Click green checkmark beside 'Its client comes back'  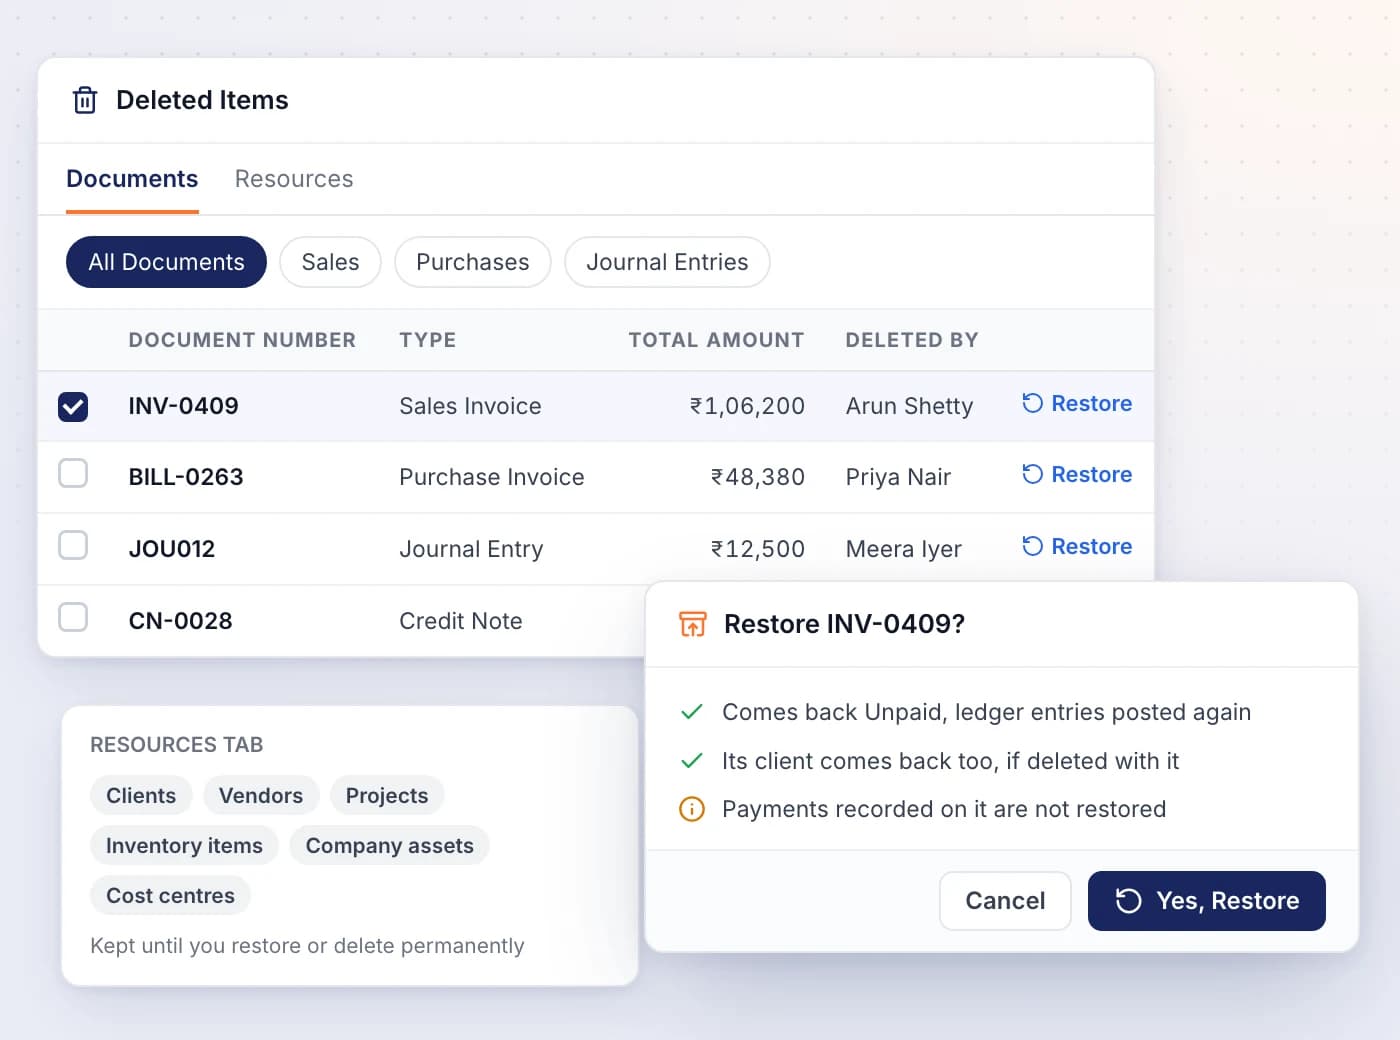[692, 761]
